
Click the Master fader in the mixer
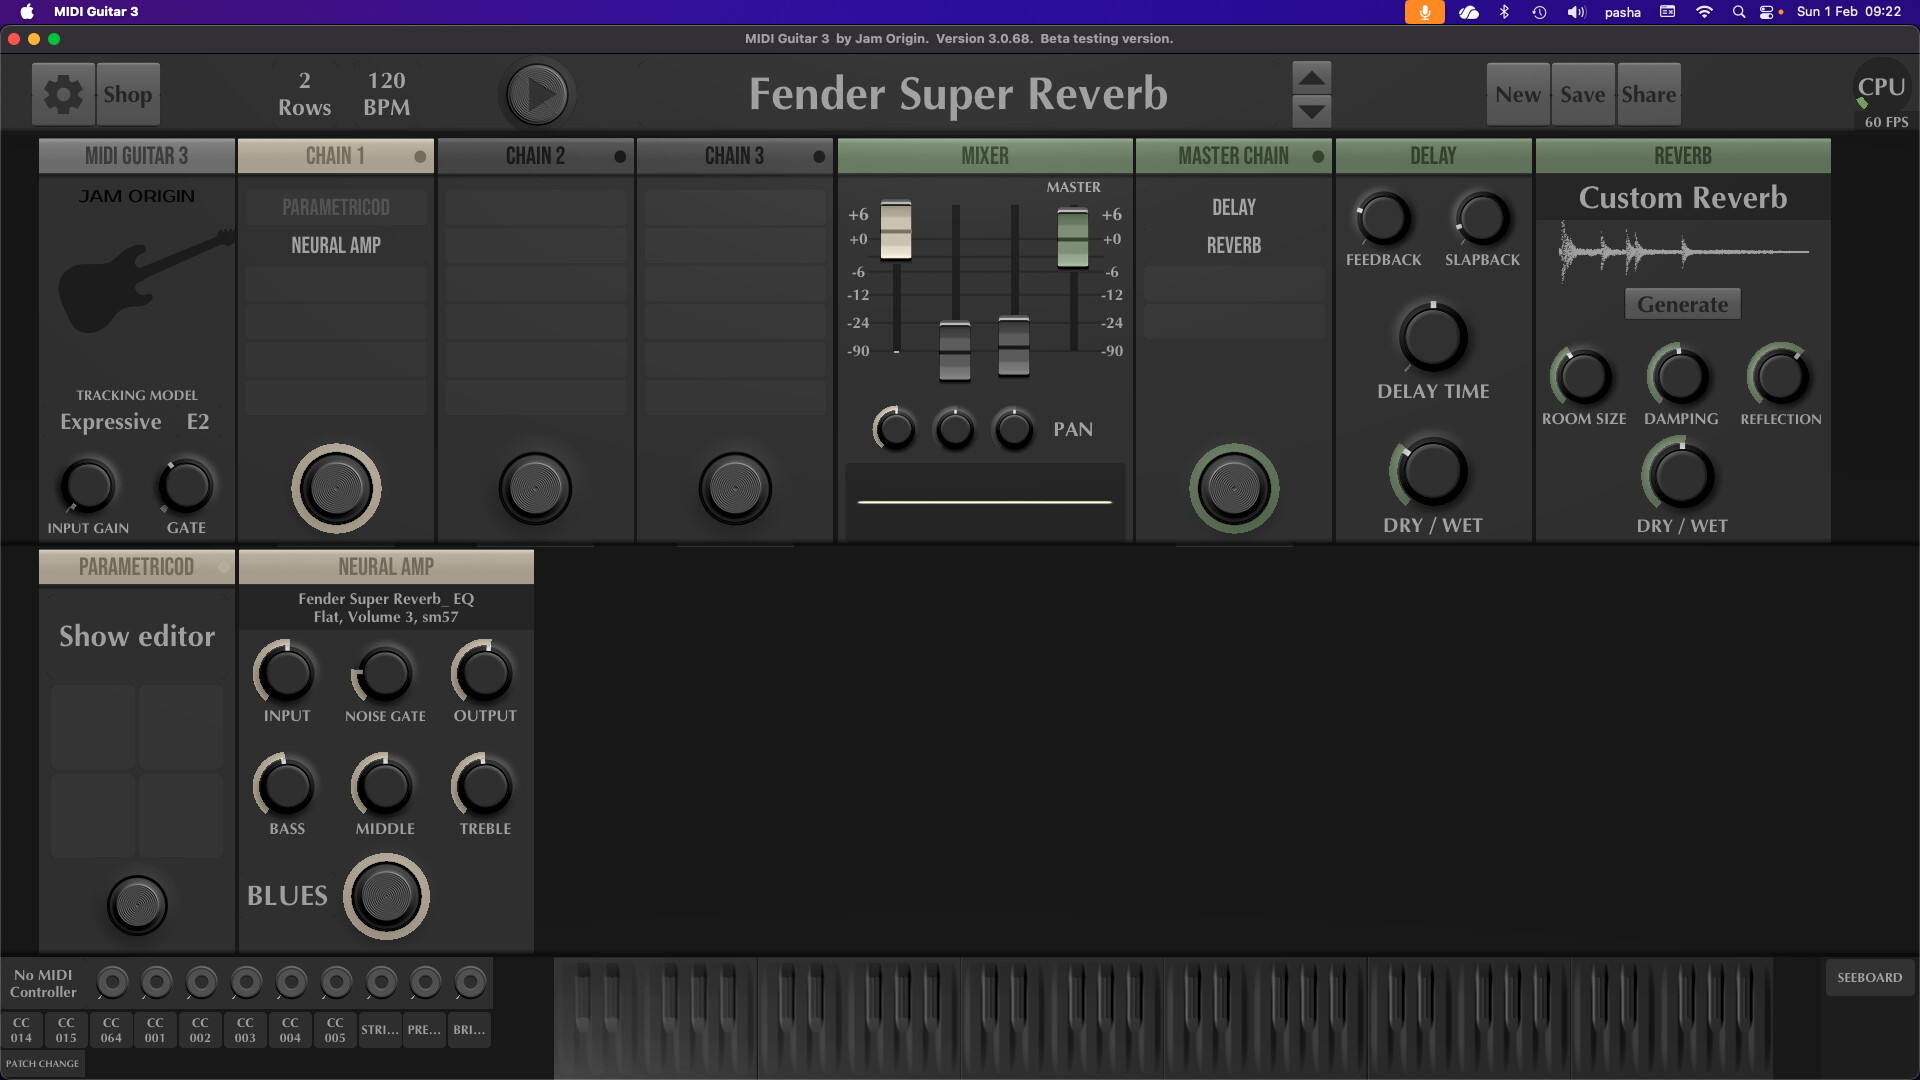(x=1072, y=238)
